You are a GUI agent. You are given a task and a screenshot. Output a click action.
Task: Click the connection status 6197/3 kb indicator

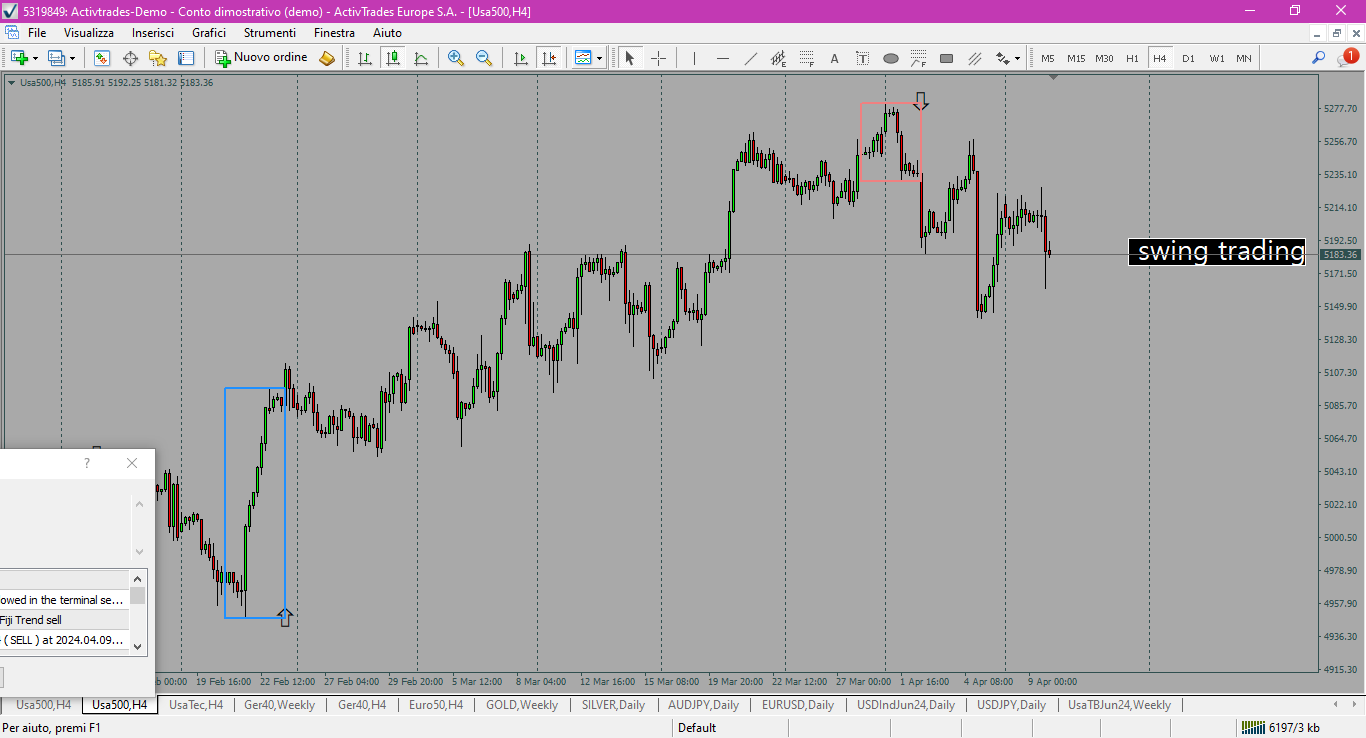[1281, 727]
